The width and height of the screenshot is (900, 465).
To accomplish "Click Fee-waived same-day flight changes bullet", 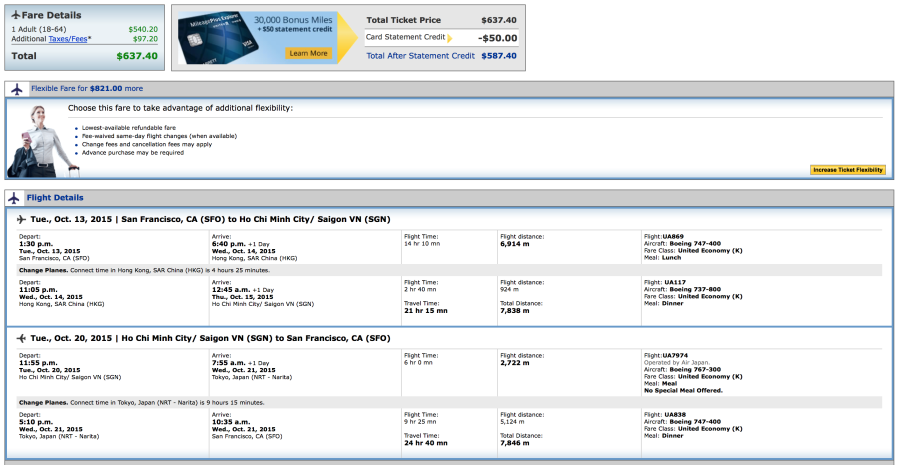I will [x=159, y=136].
